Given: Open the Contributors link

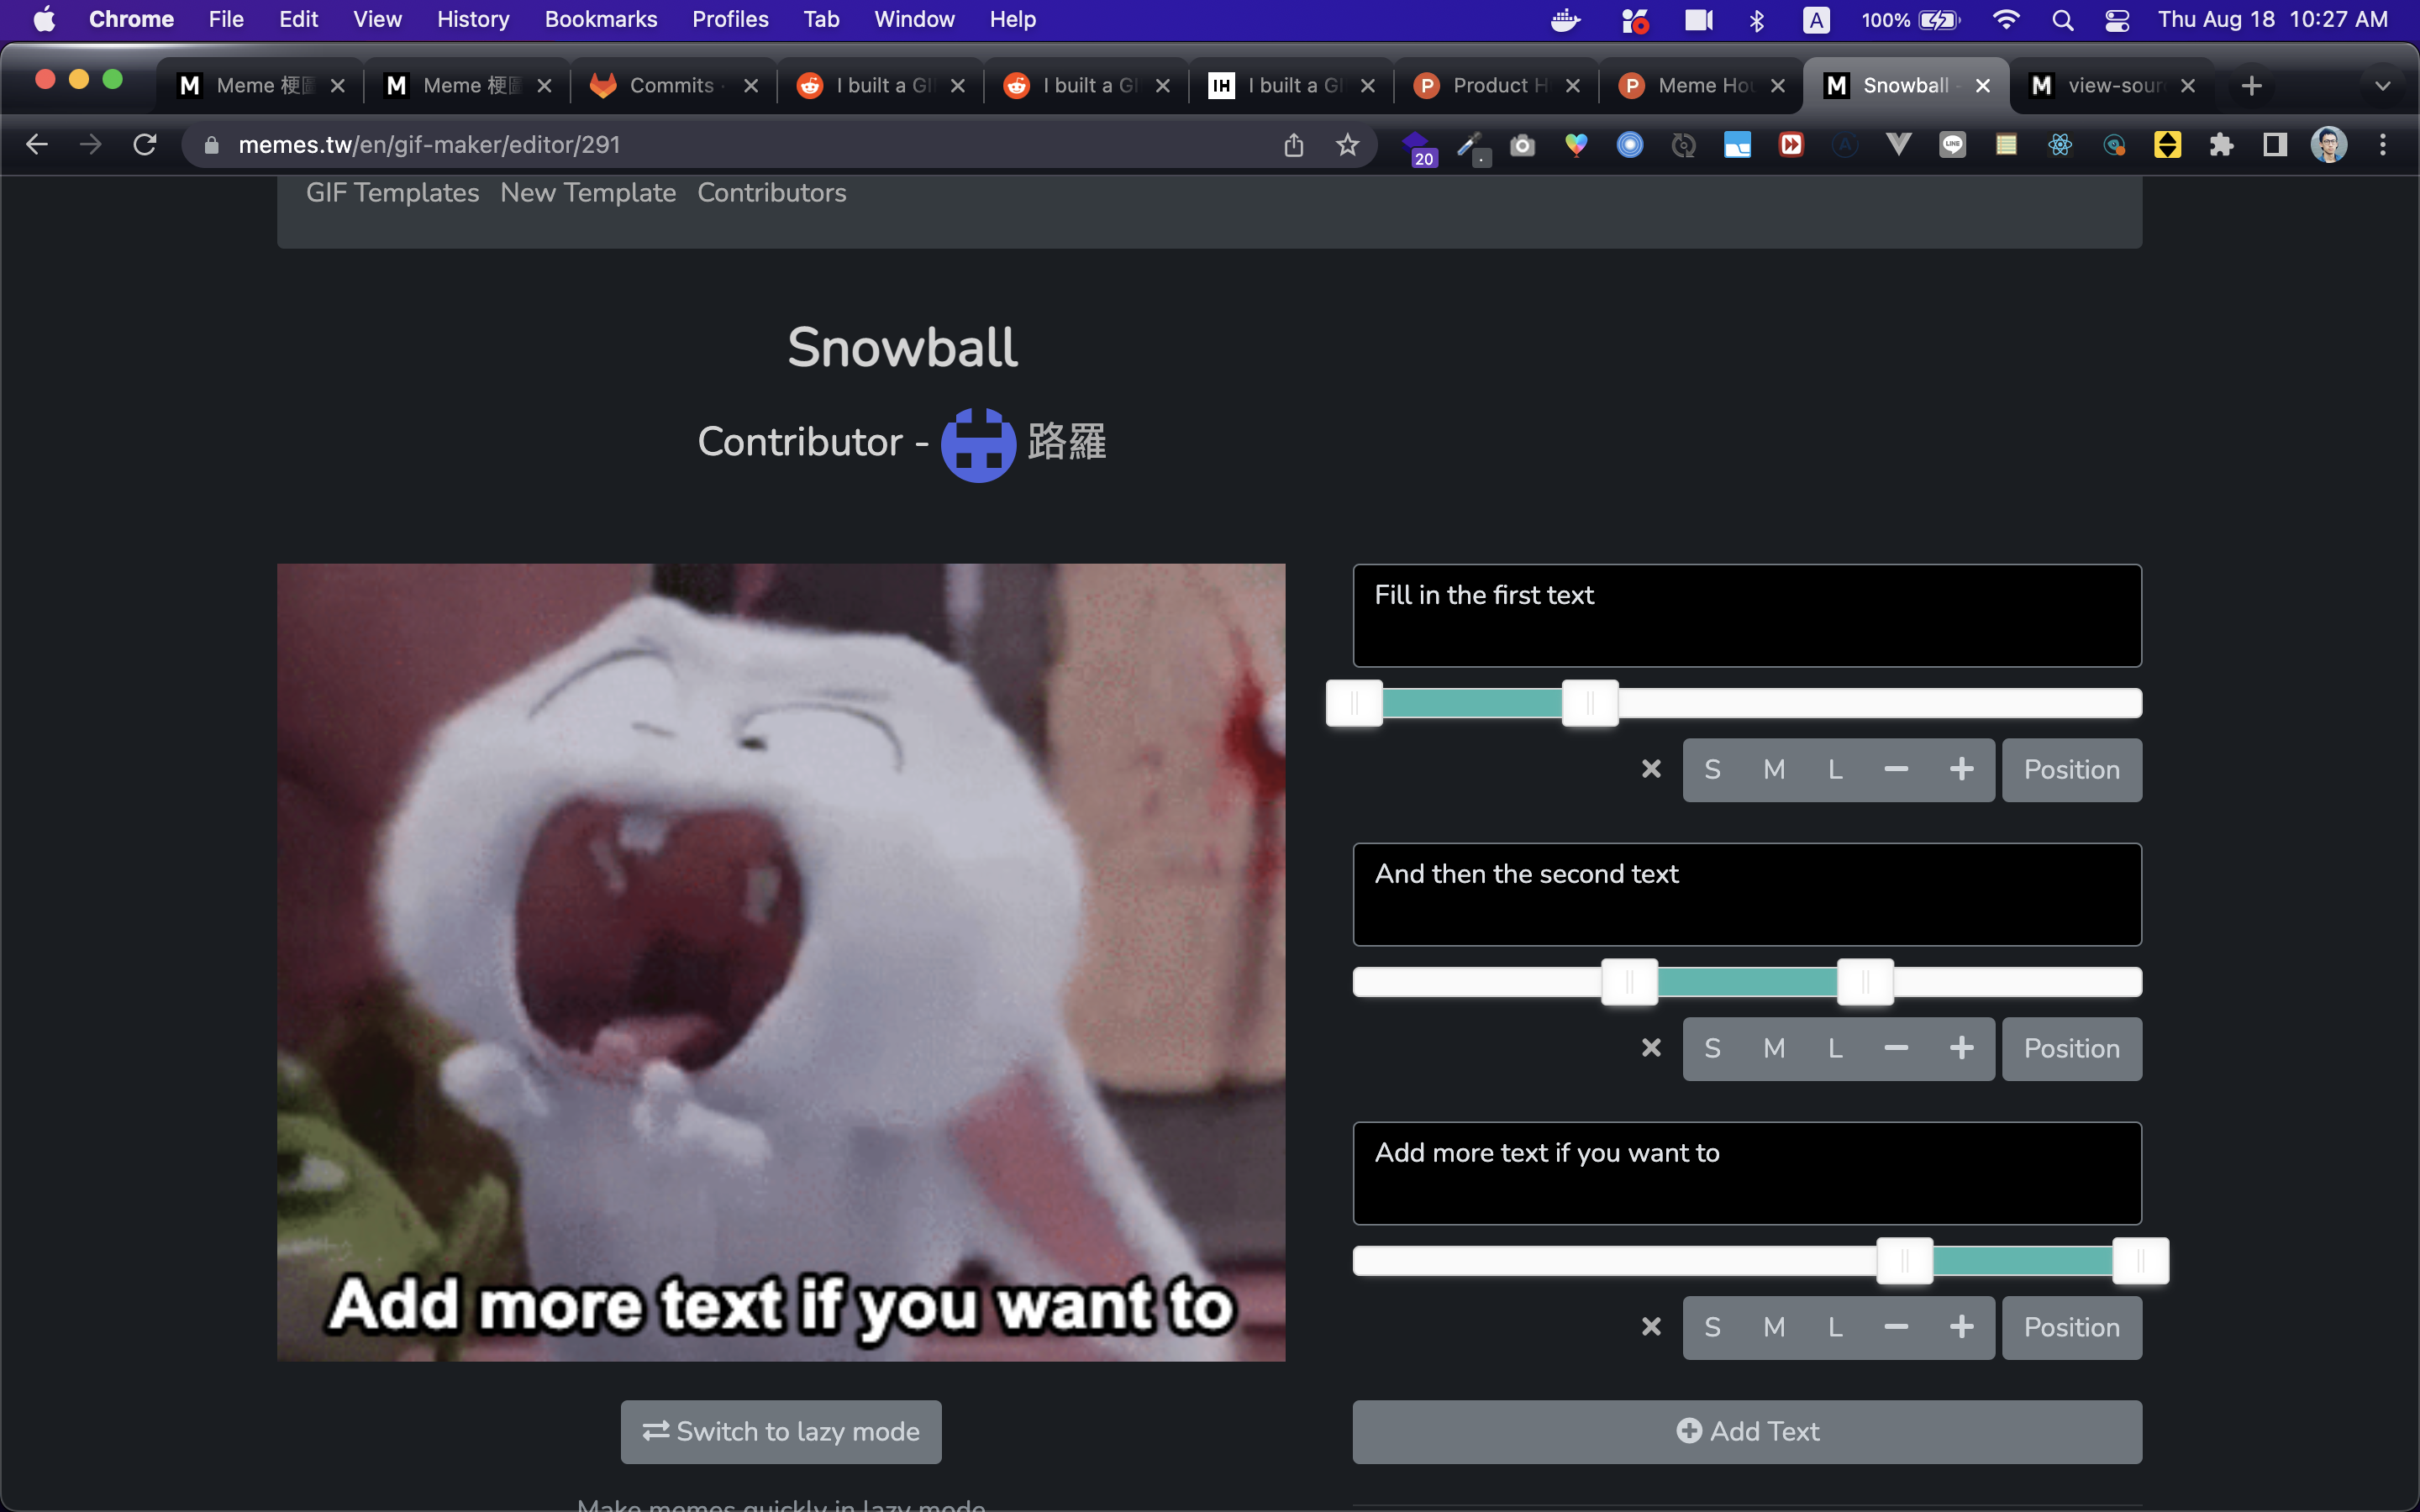Looking at the screenshot, I should [771, 193].
